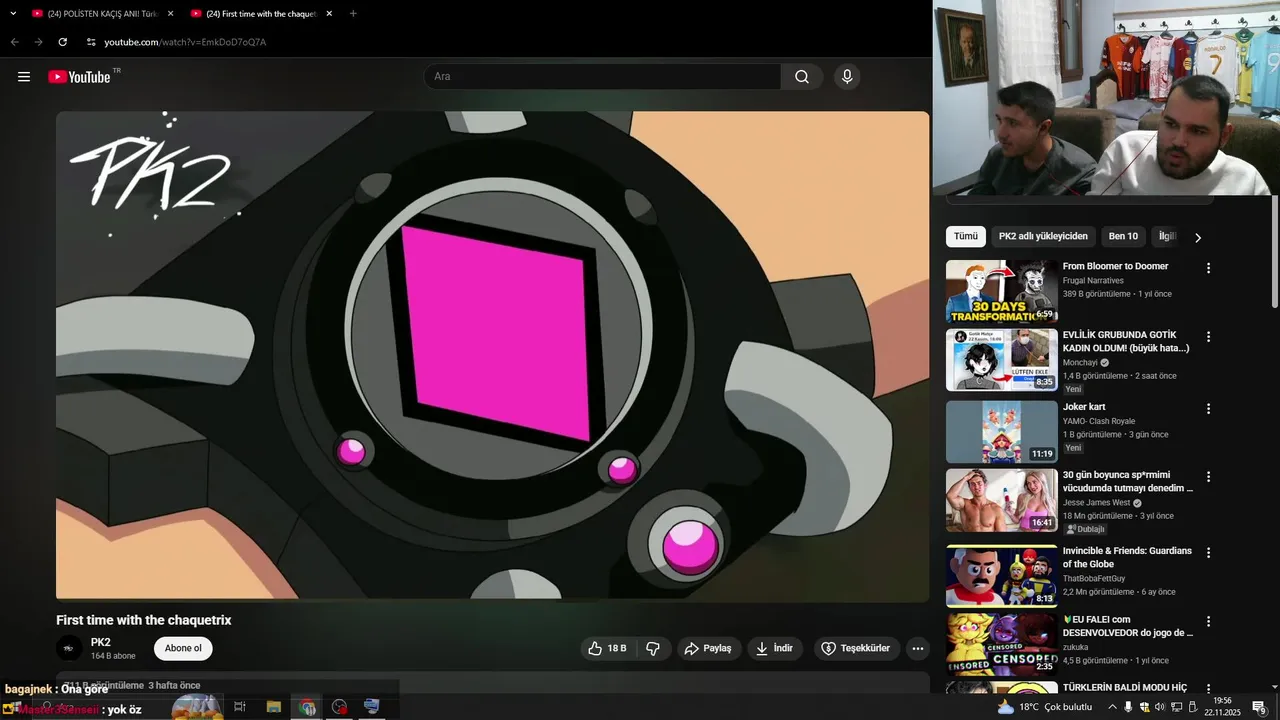Screen dimensions: 1280x720
Task: Click the search magnifier button
Action: (802, 77)
